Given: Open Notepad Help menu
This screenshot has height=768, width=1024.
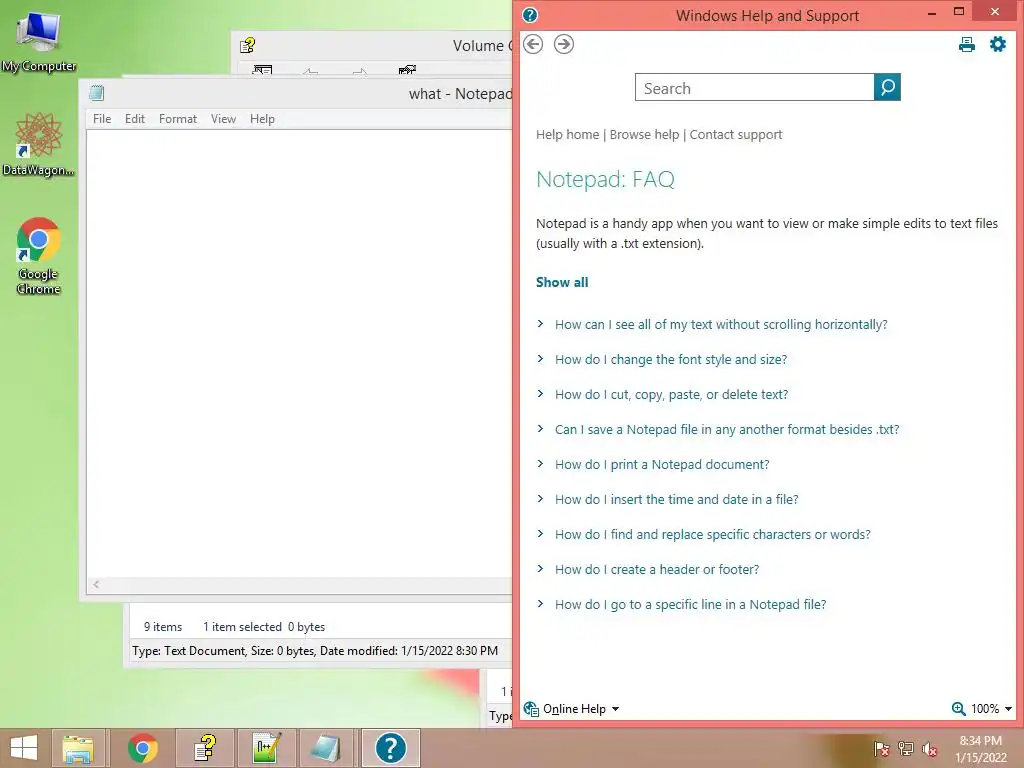Looking at the screenshot, I should 262,119.
